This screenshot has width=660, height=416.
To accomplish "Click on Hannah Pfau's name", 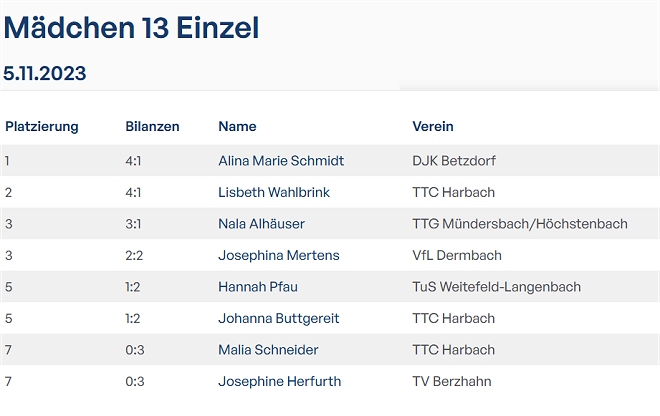I will coord(257,287).
